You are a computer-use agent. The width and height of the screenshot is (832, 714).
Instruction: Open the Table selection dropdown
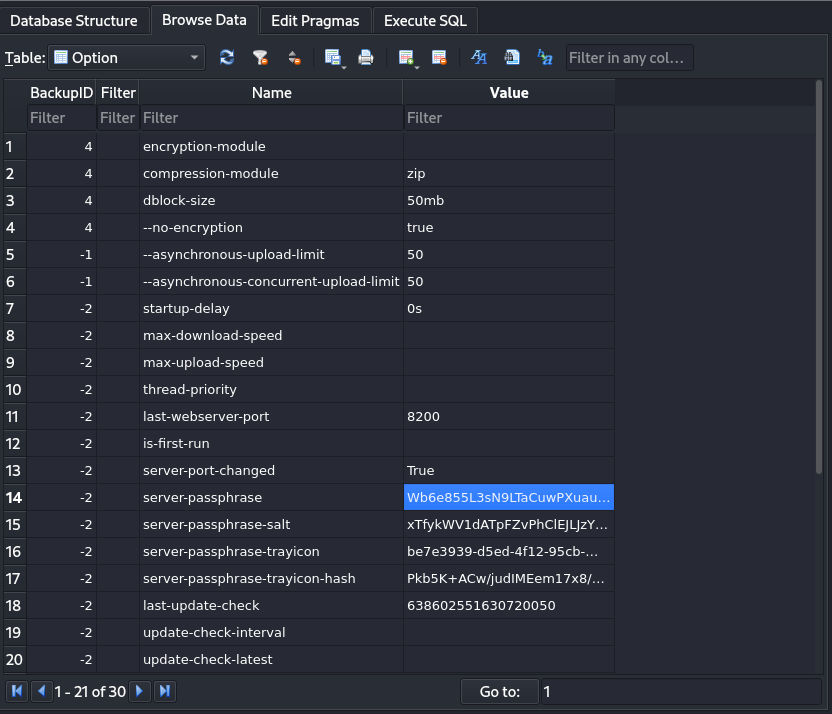[127, 58]
